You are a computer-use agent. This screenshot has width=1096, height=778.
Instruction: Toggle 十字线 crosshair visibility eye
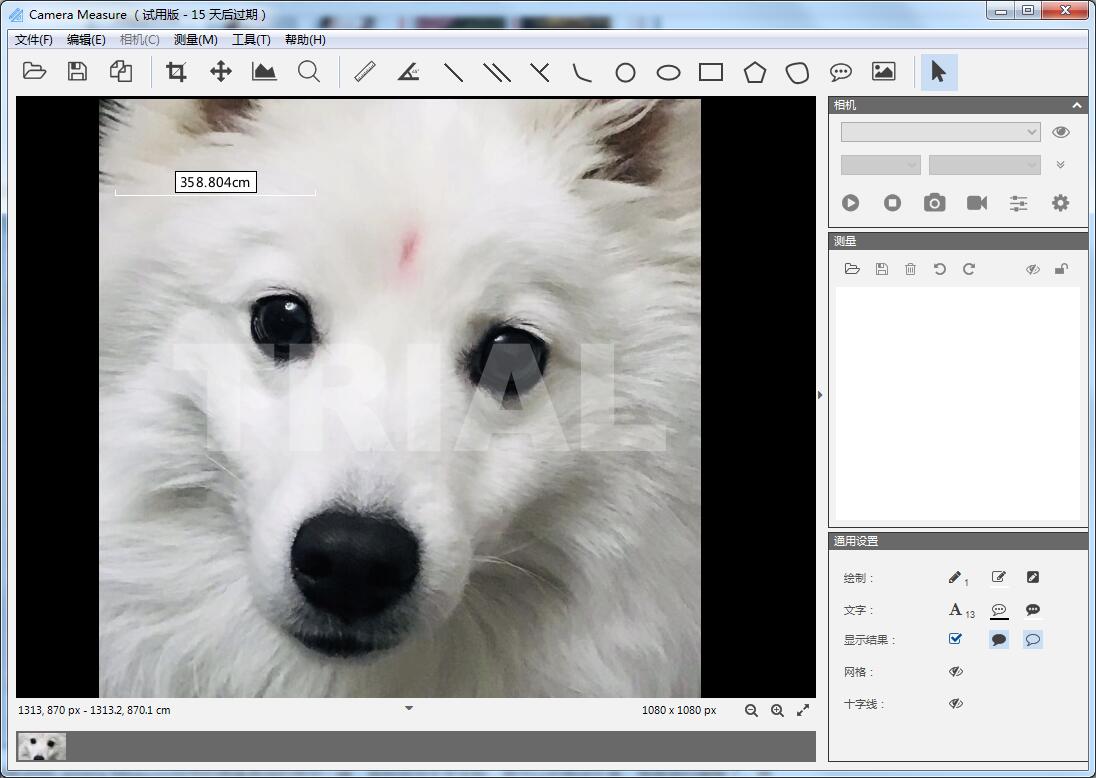point(955,704)
